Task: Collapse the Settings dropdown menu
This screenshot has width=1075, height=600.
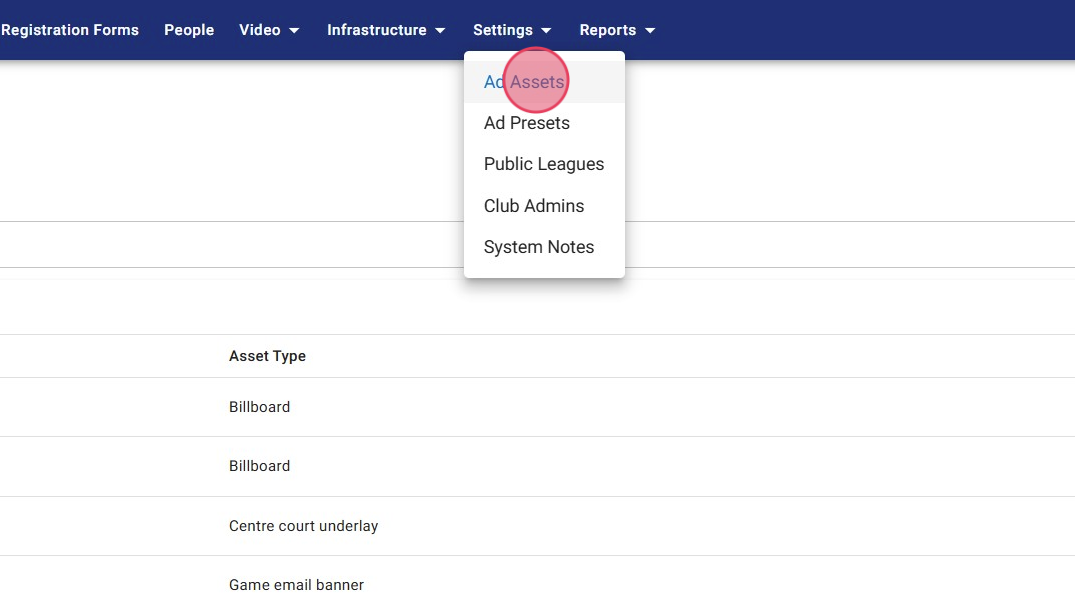Action: [x=511, y=30]
